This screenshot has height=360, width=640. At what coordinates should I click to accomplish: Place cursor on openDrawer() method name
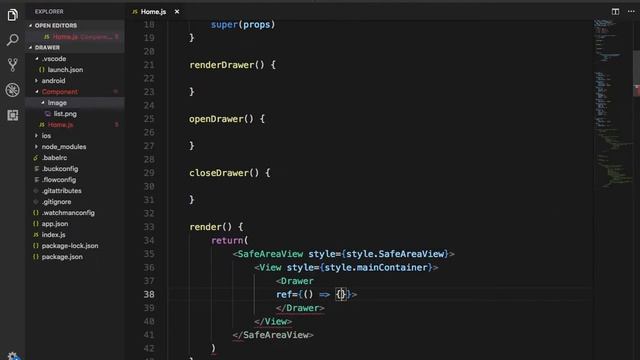pyautogui.click(x=216, y=119)
